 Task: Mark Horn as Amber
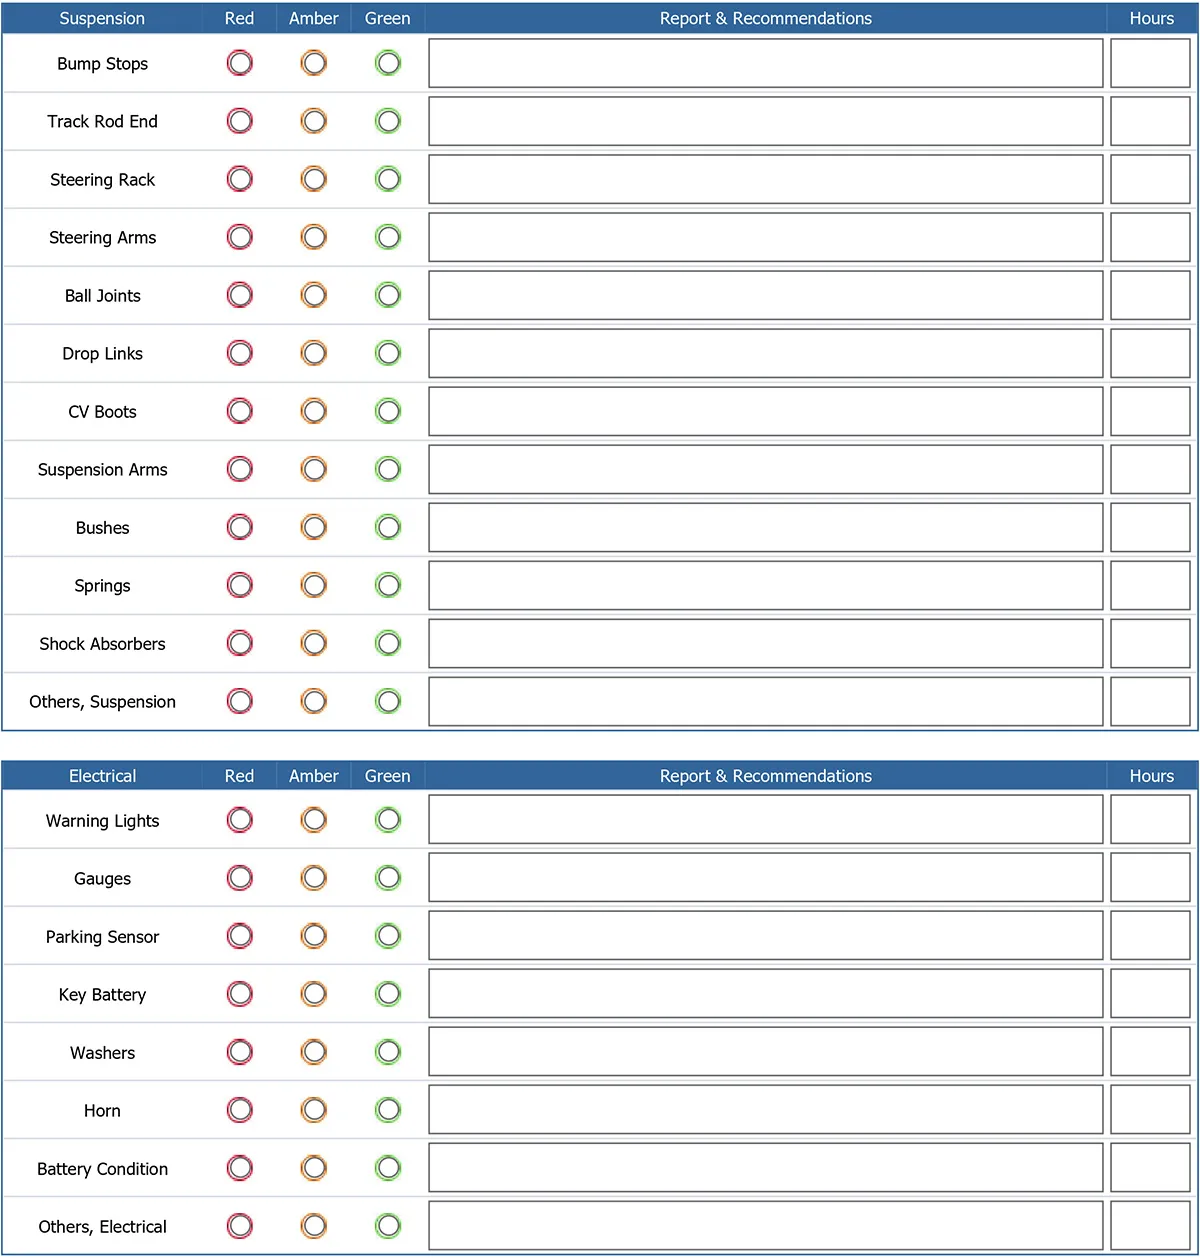314,1110
